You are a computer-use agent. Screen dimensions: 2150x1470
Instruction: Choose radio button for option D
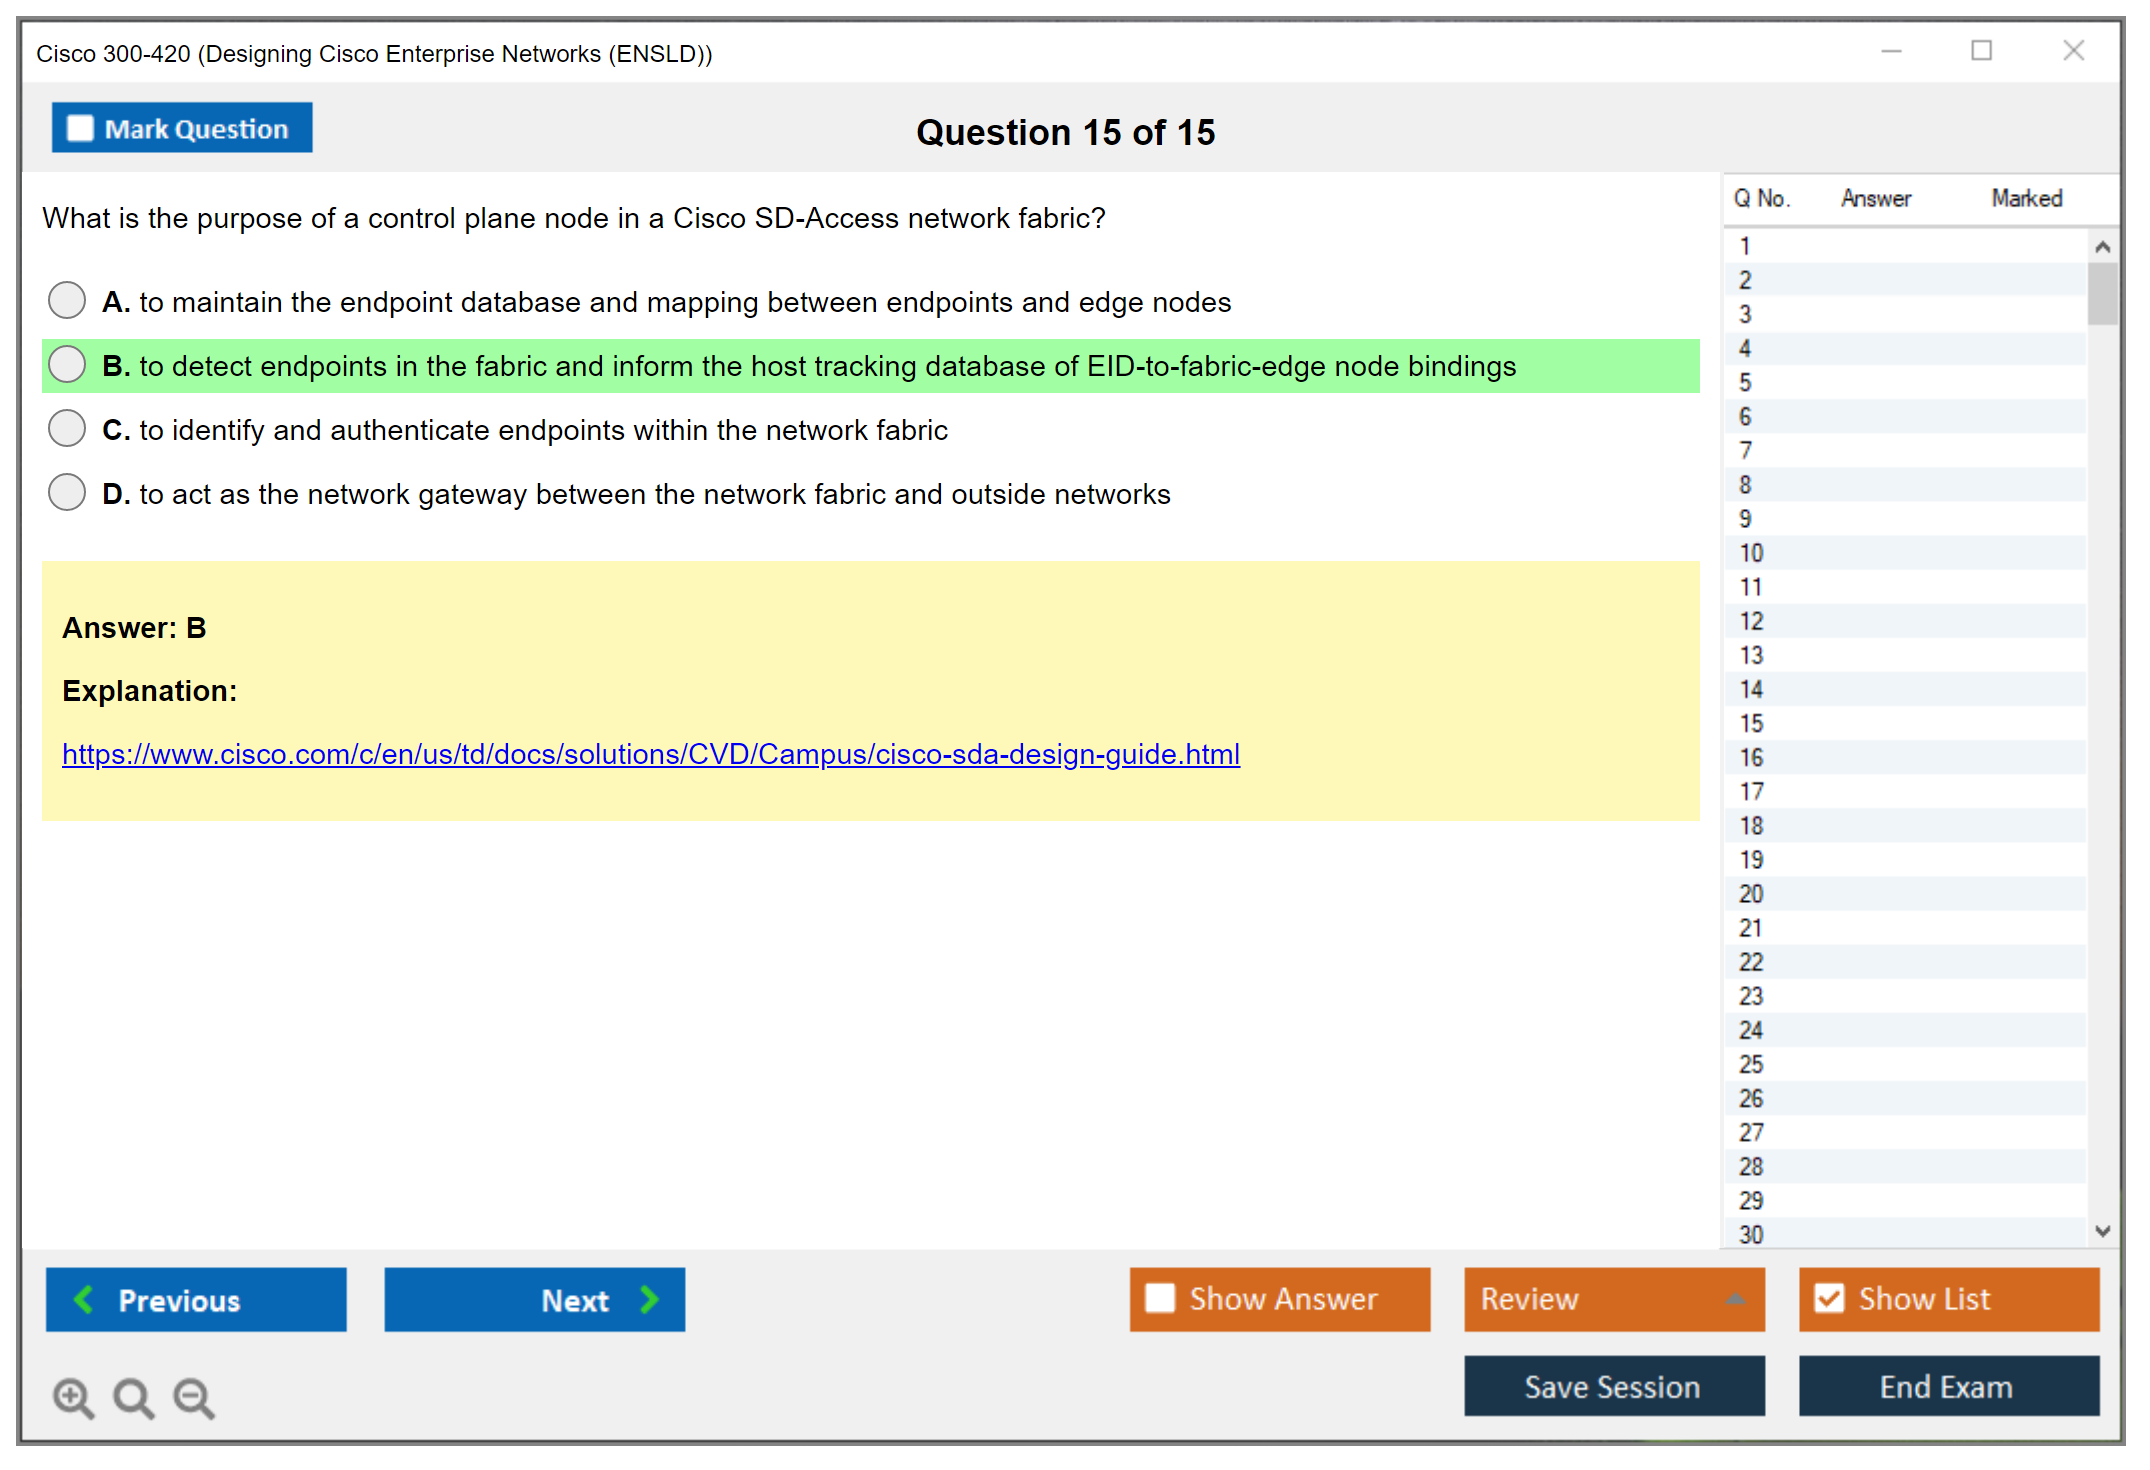tap(67, 492)
